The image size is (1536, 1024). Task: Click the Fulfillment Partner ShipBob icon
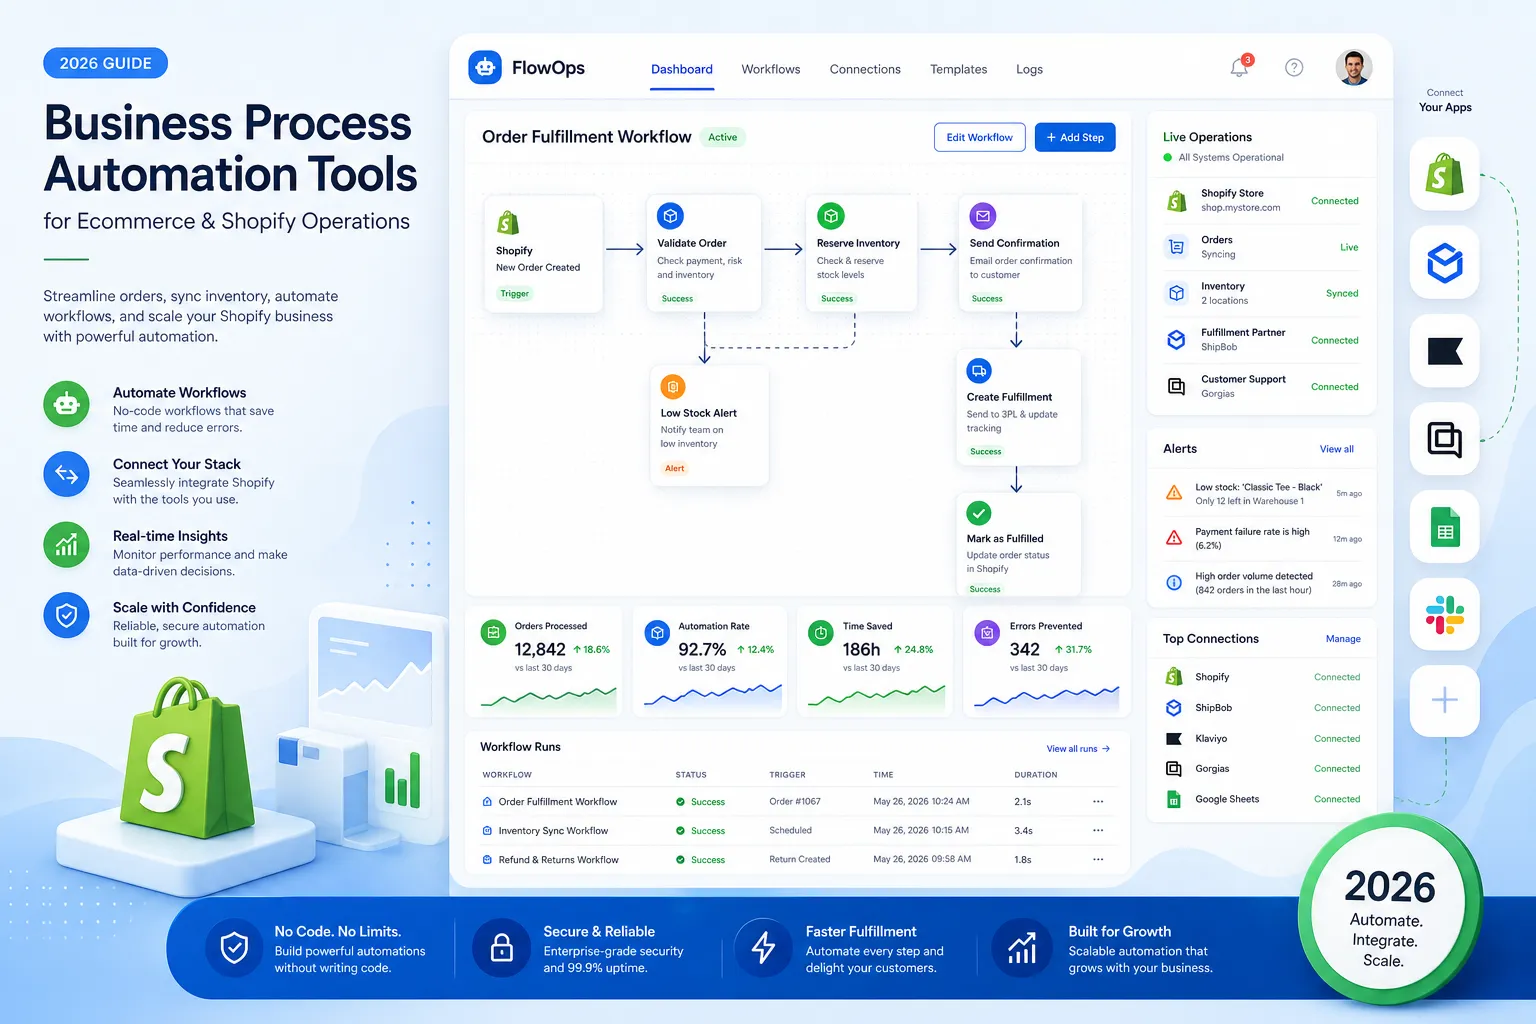pyautogui.click(x=1177, y=340)
